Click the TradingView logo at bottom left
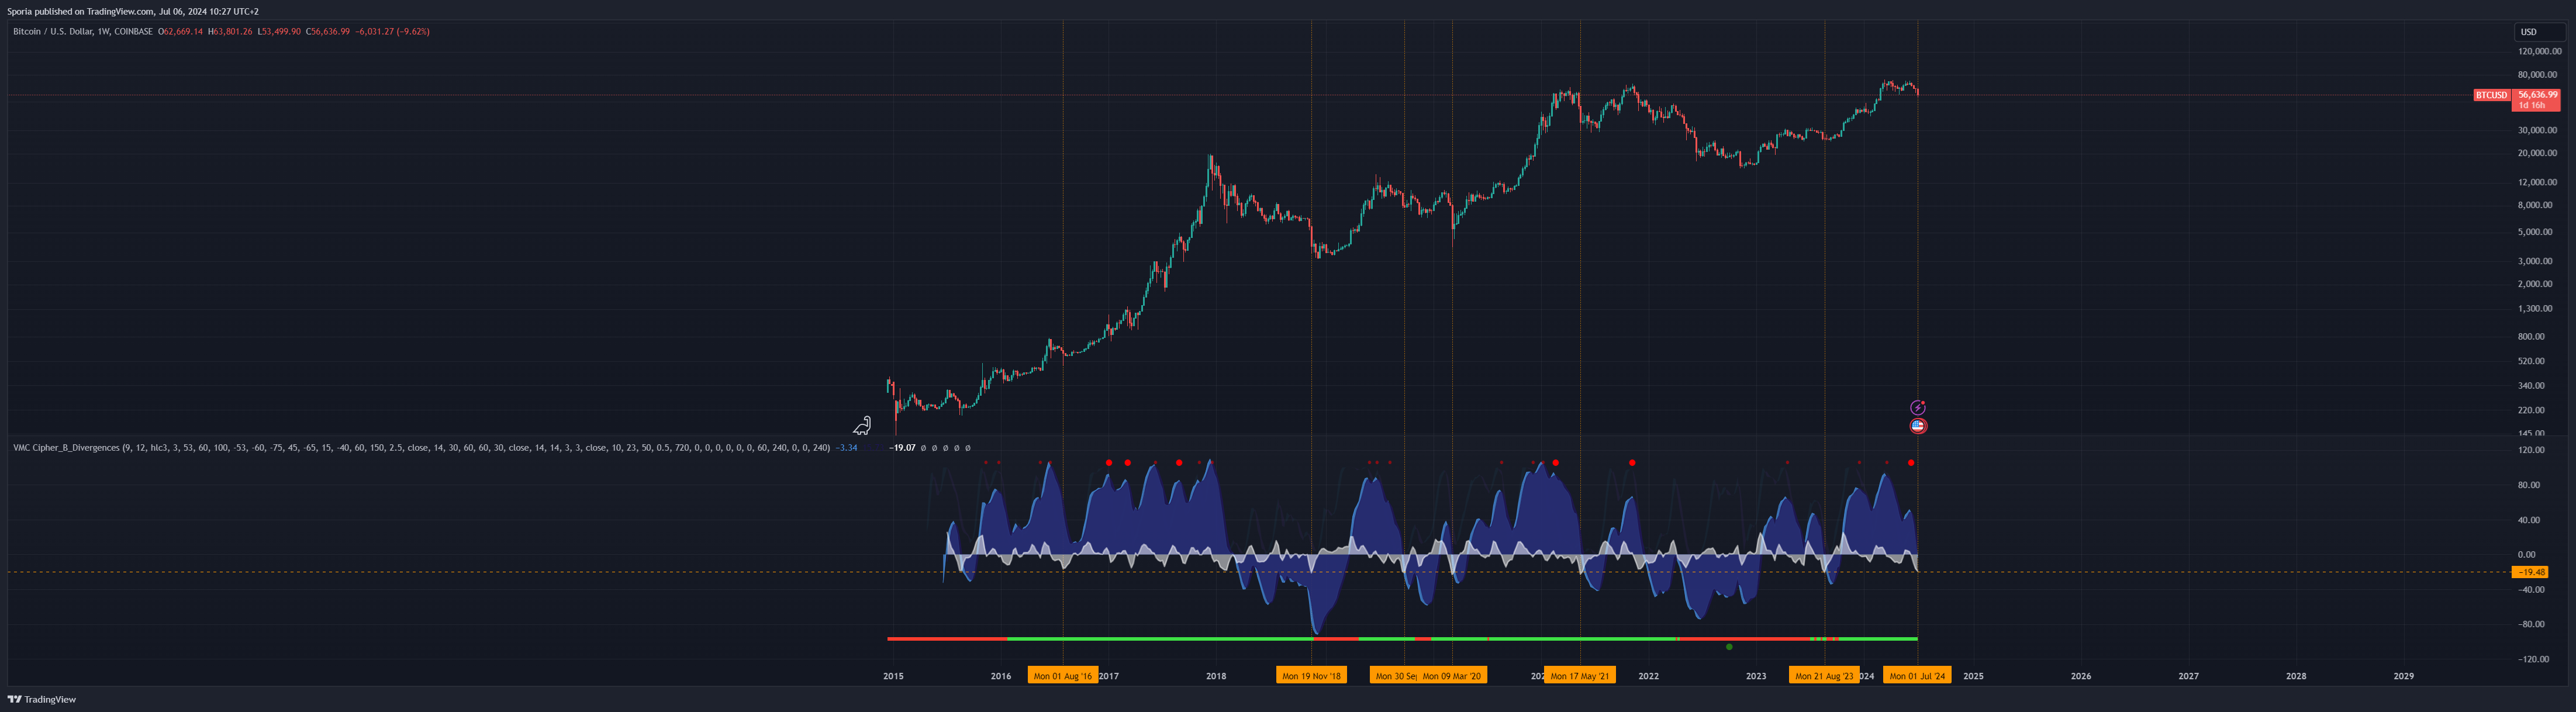The width and height of the screenshot is (2576, 712). 42,699
